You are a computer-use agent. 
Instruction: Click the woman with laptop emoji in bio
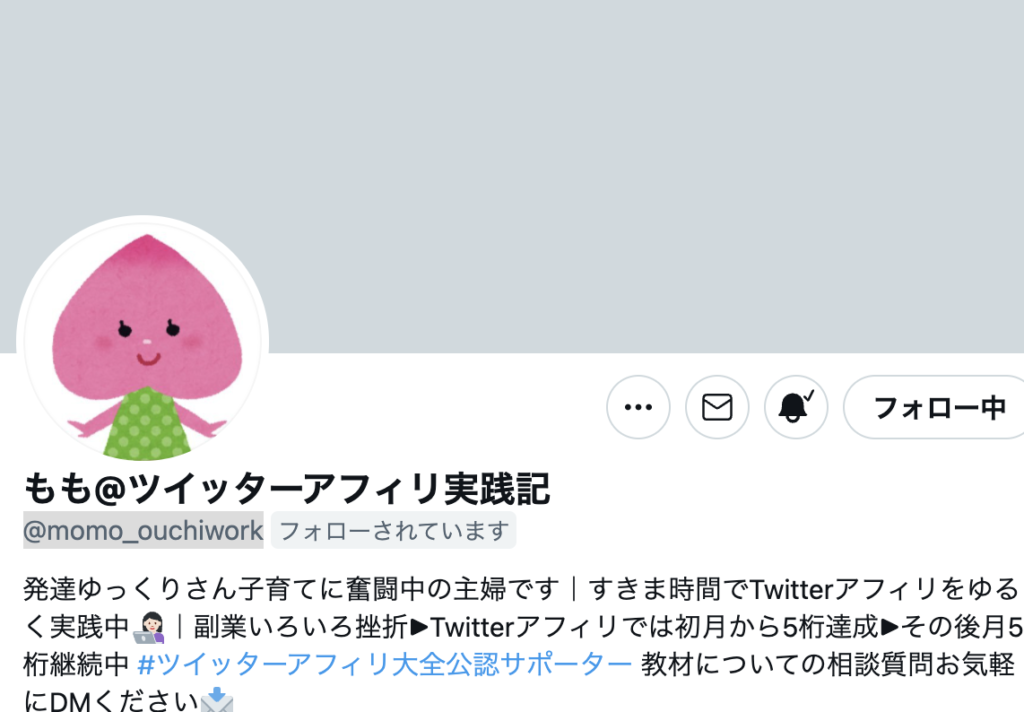coord(149,628)
